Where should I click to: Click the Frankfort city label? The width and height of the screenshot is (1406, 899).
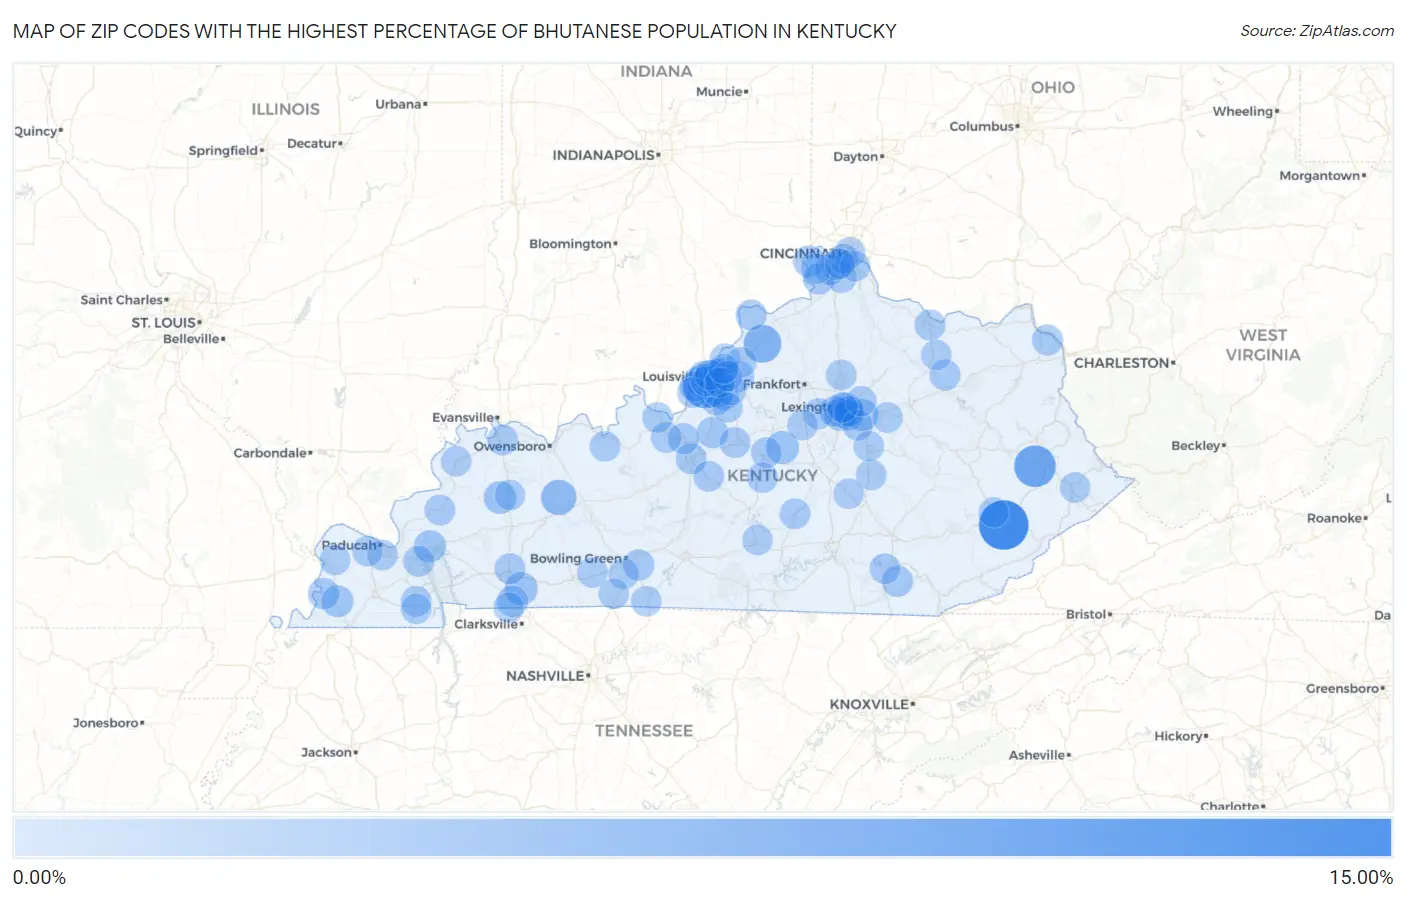772,384
